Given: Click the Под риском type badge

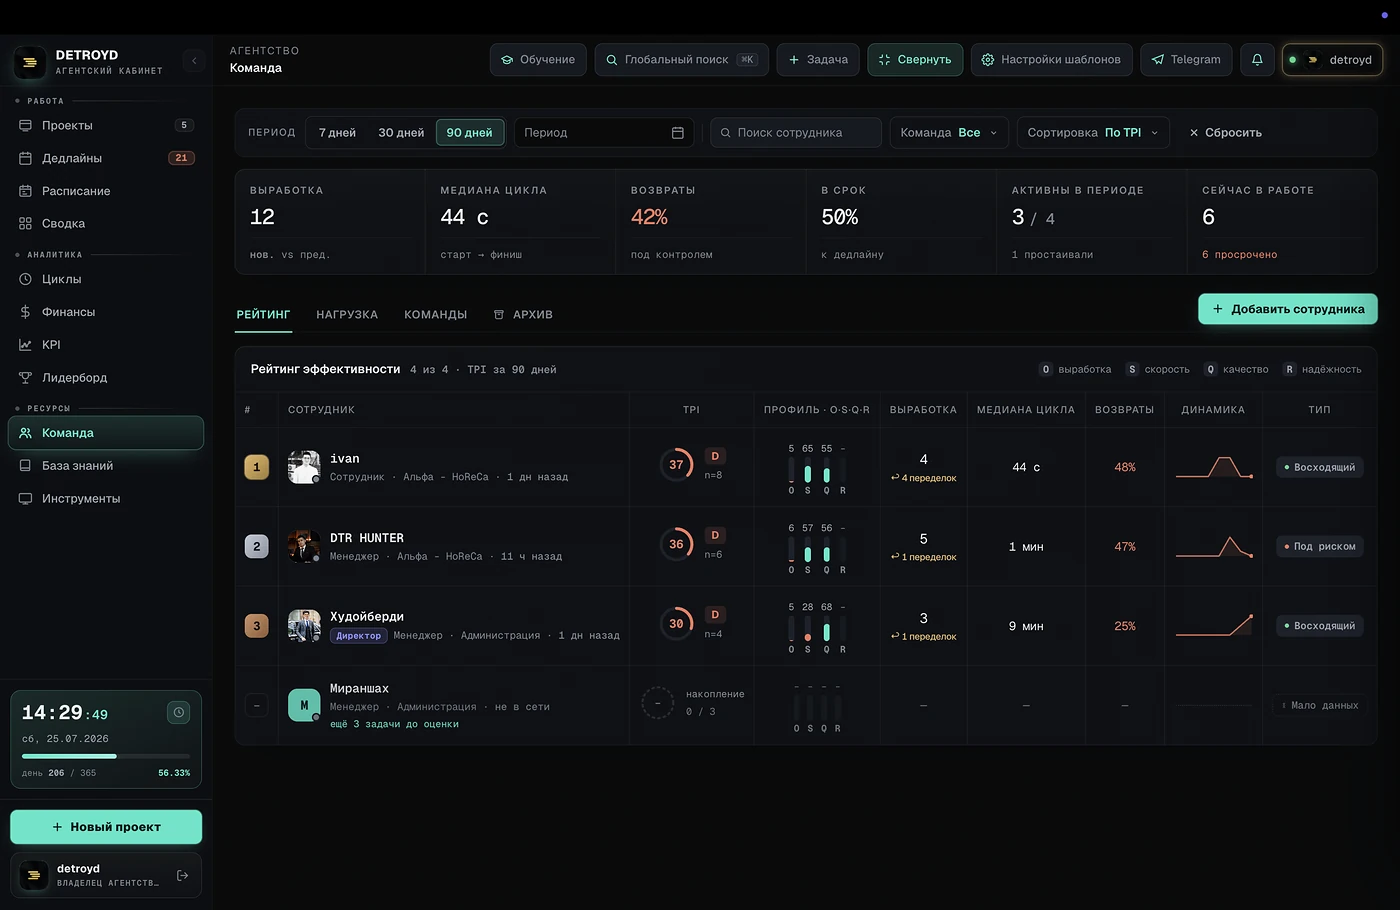Looking at the screenshot, I should click(x=1319, y=546).
